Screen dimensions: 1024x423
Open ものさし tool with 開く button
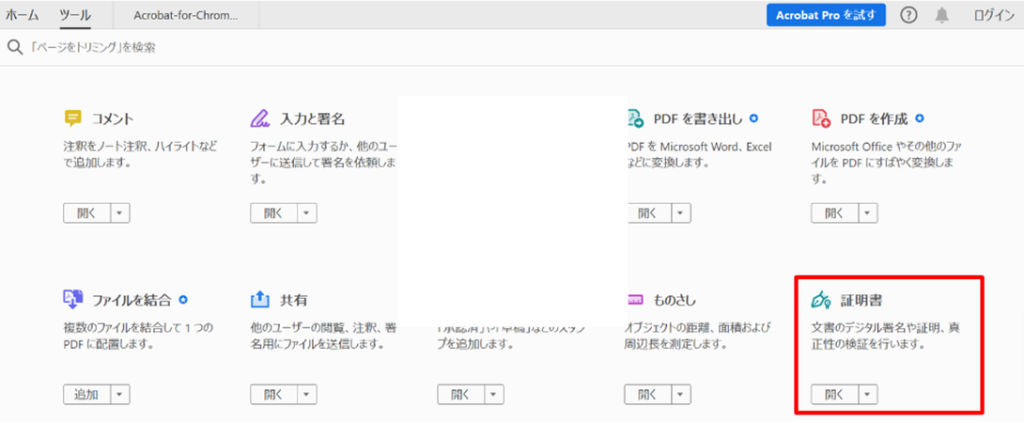(x=648, y=394)
